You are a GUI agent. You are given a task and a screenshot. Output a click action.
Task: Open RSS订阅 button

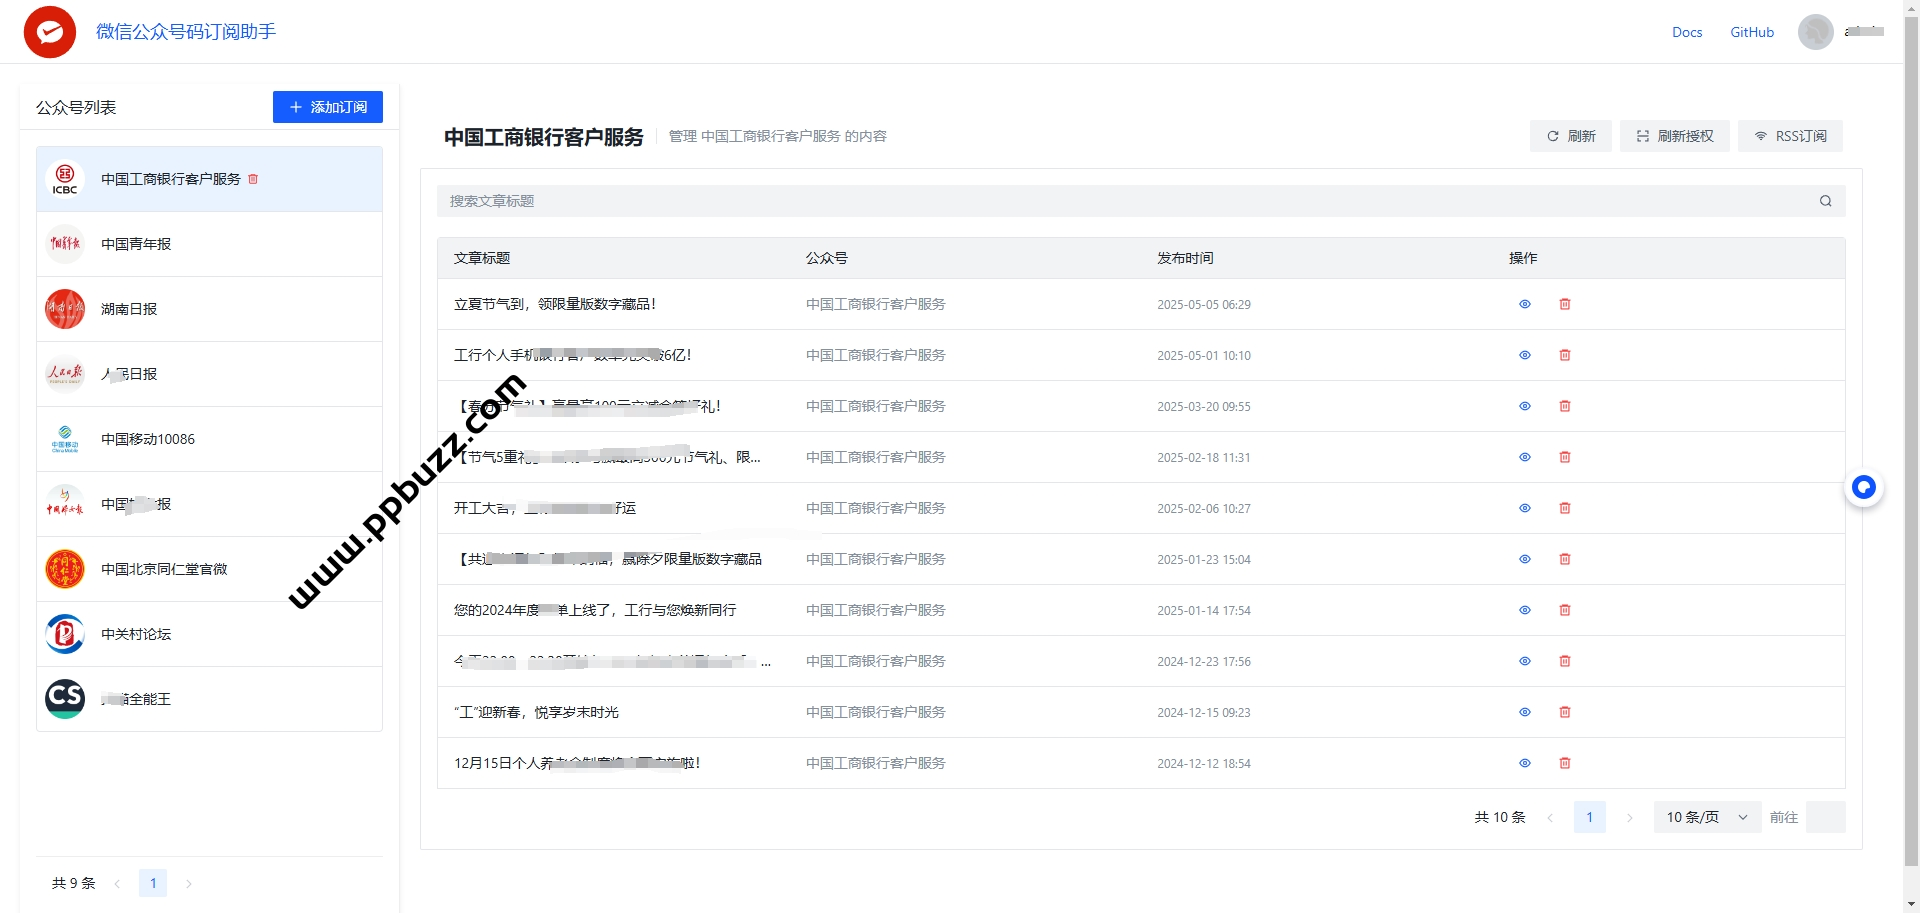pyautogui.click(x=1790, y=136)
